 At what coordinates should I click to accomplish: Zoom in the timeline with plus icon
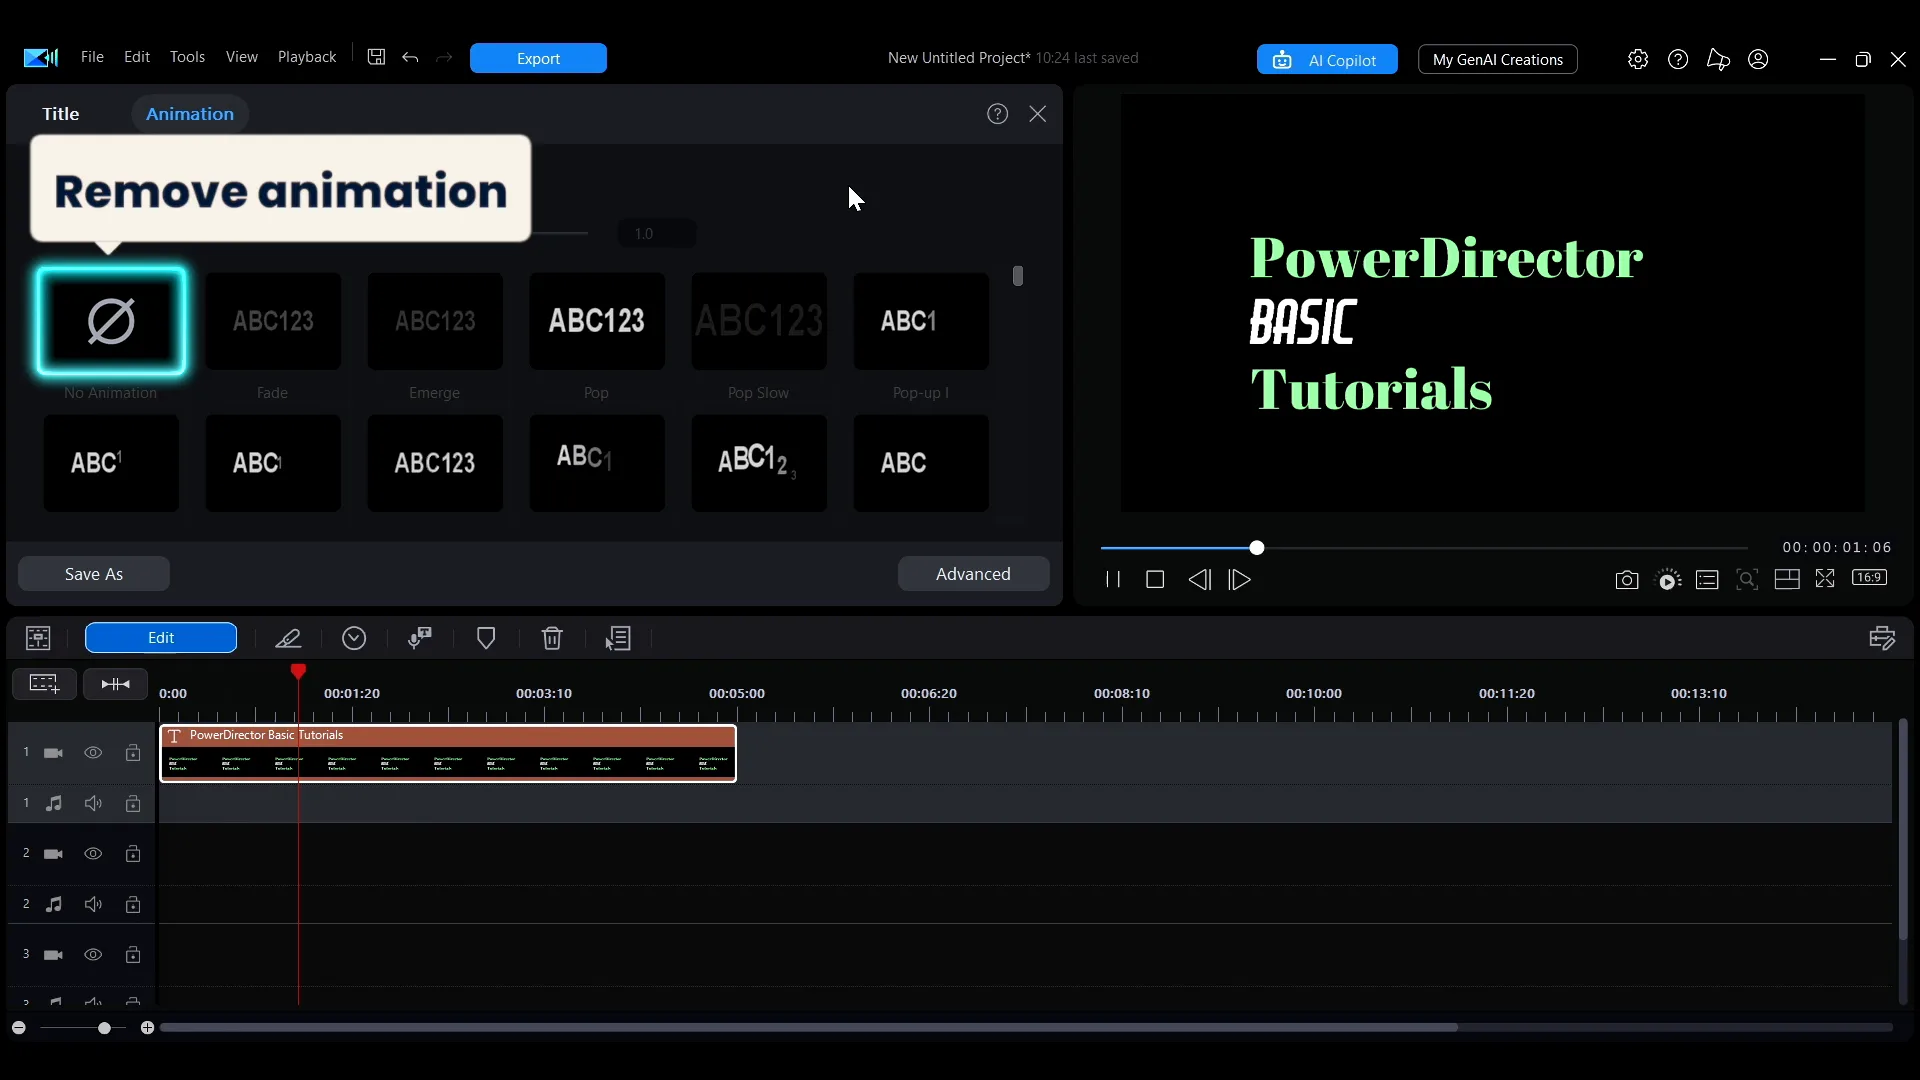147,1028
